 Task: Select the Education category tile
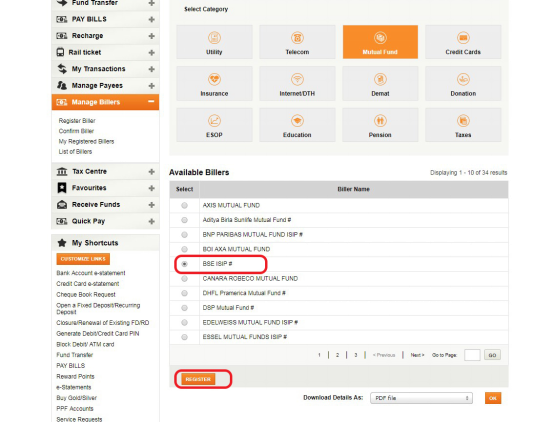click(x=297, y=125)
